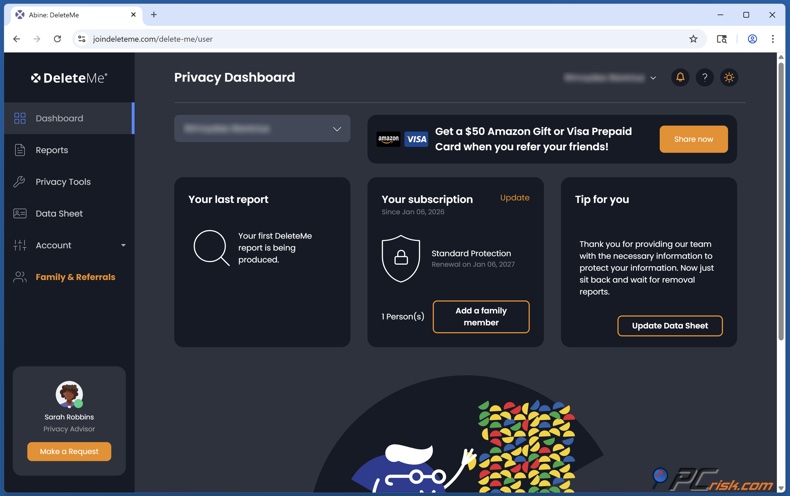Click the DeleteMe logo
Viewport: 790px width, 496px height.
[69, 77]
